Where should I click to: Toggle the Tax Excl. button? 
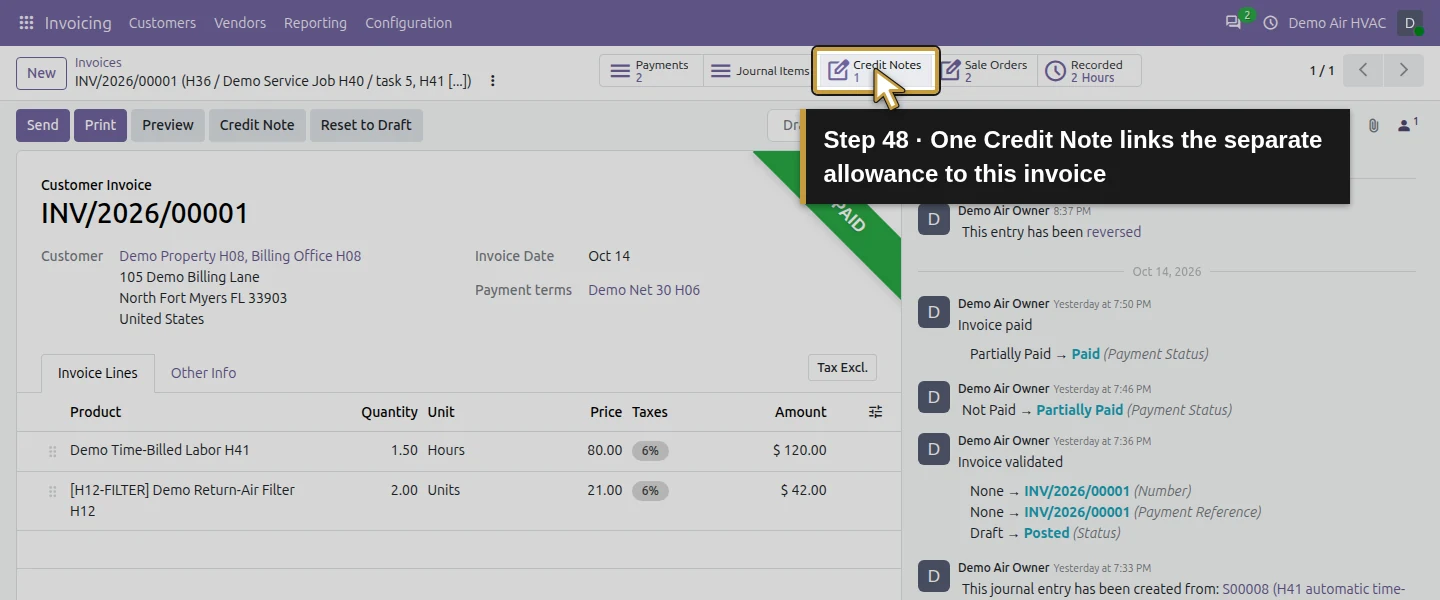coord(842,367)
